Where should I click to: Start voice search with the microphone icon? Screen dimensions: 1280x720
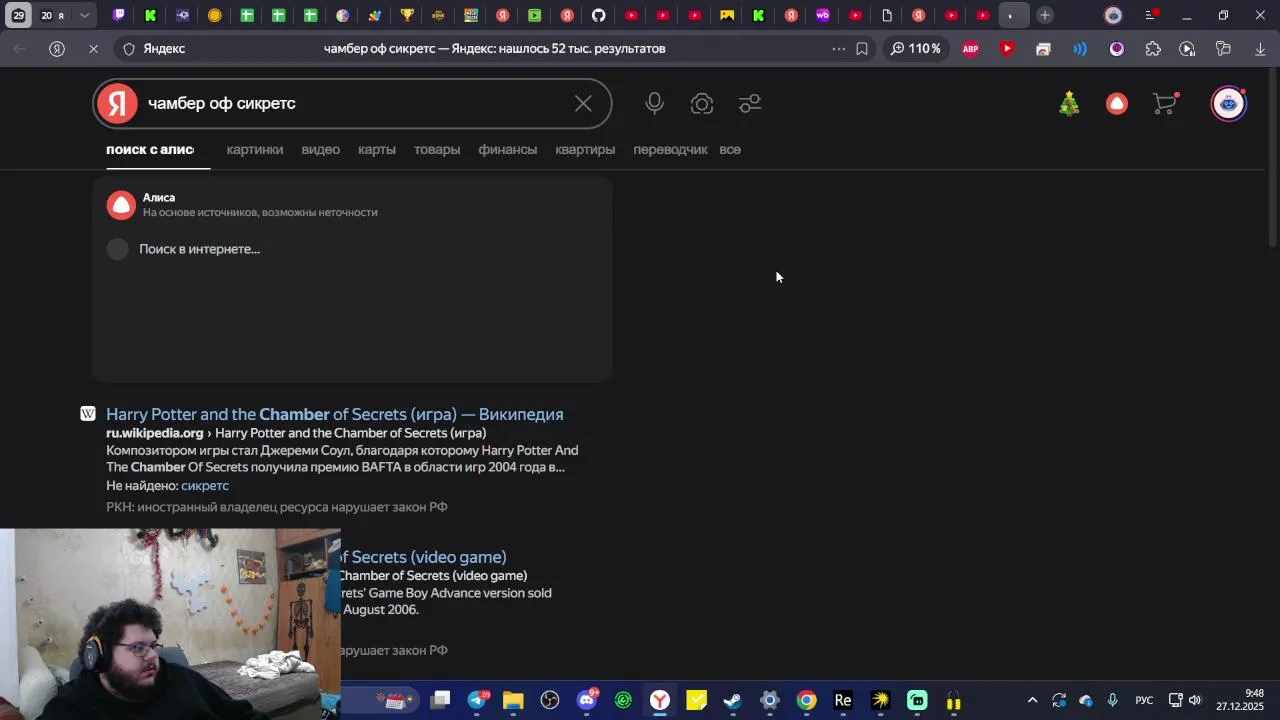click(654, 103)
